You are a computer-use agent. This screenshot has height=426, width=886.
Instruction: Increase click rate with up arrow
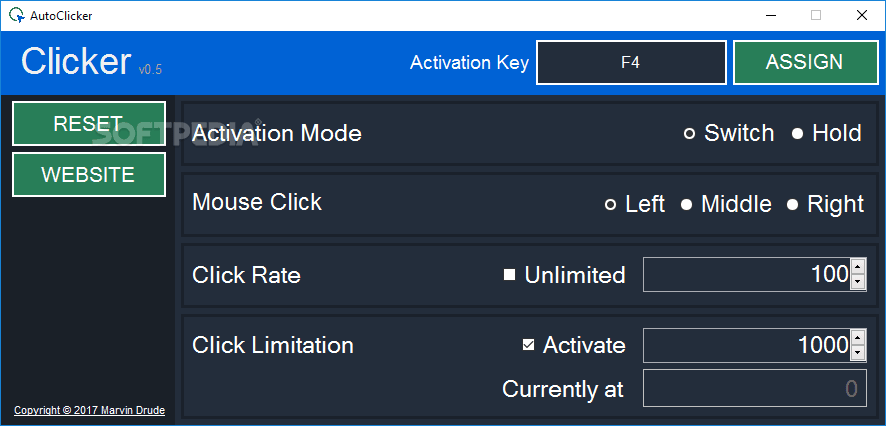click(857, 267)
